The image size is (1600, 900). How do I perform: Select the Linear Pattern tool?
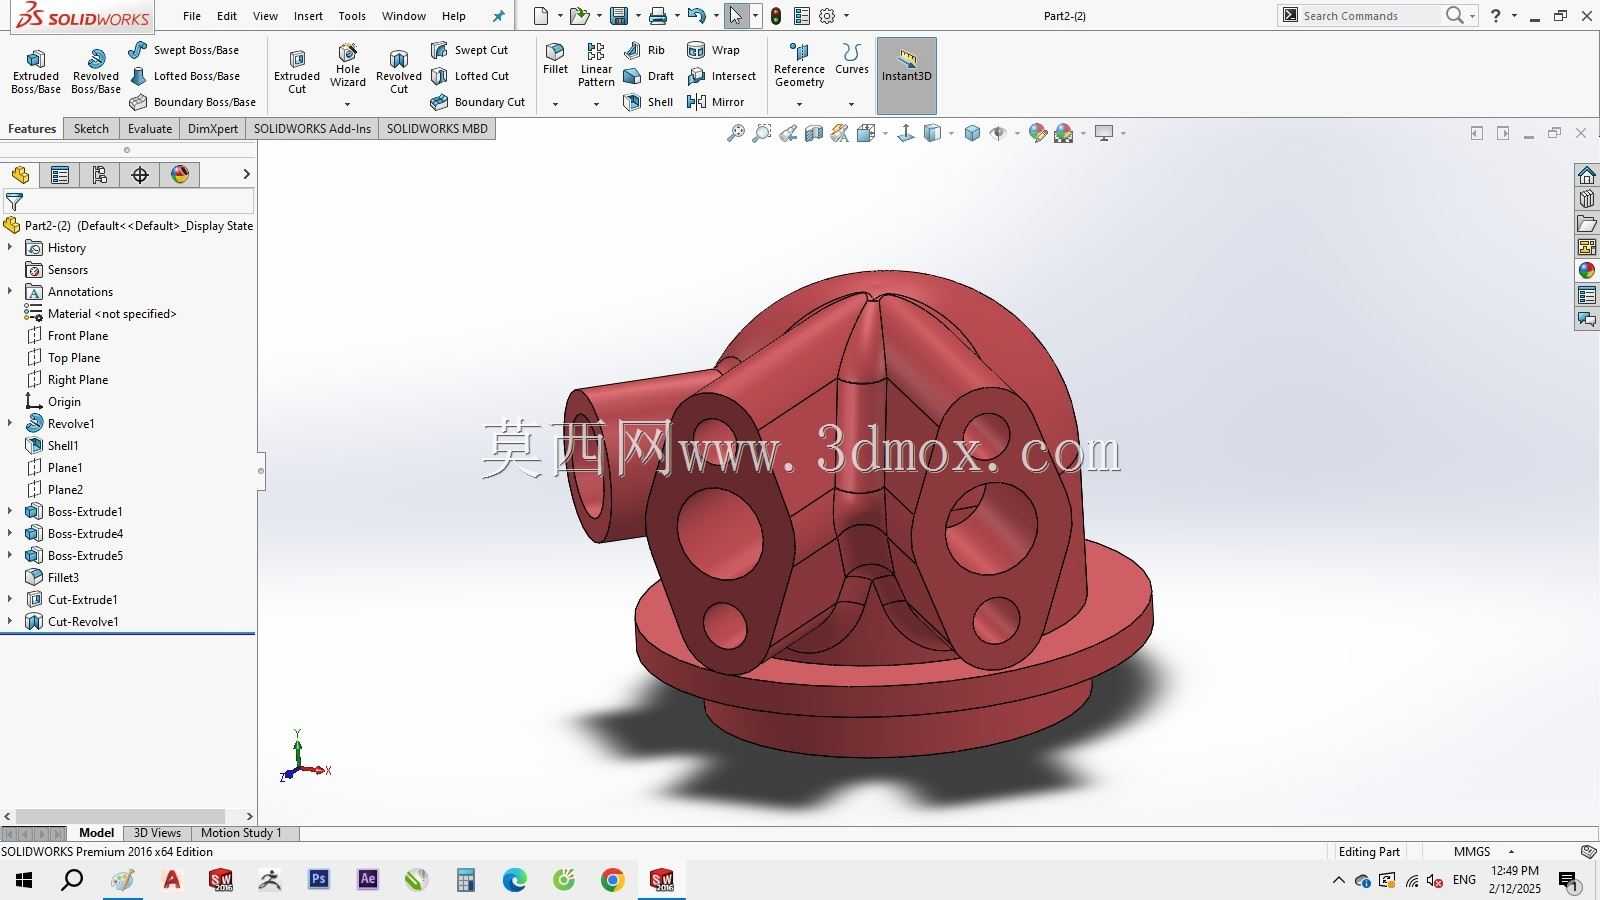[596, 65]
